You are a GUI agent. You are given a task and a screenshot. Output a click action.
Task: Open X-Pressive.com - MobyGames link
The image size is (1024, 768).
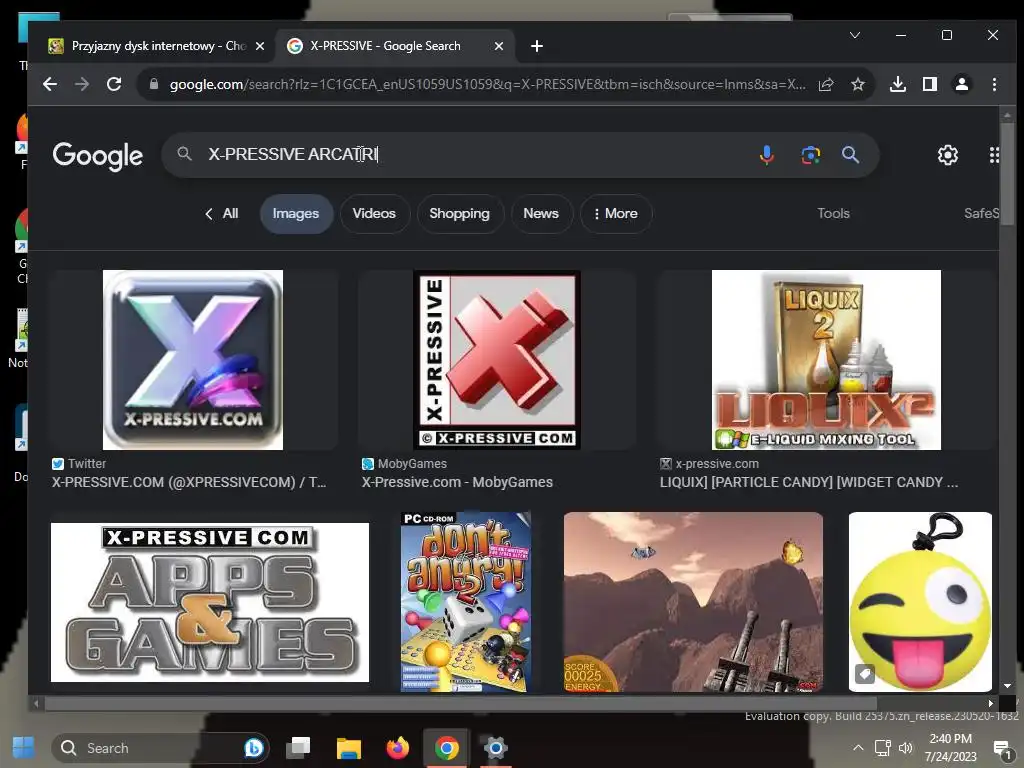(457, 483)
